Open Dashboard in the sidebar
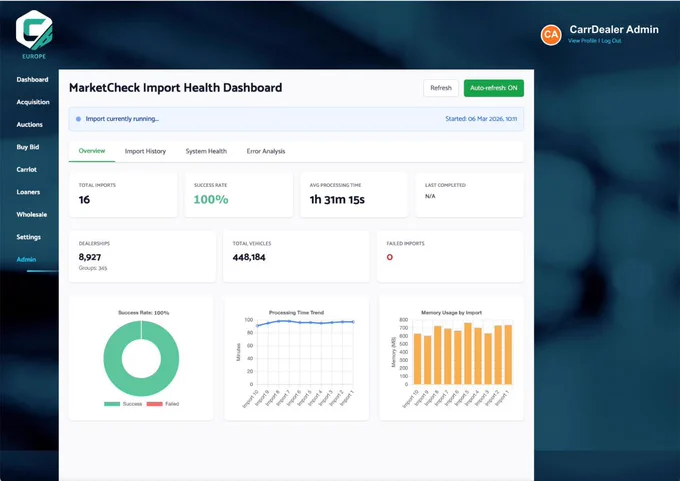 [x=33, y=80]
